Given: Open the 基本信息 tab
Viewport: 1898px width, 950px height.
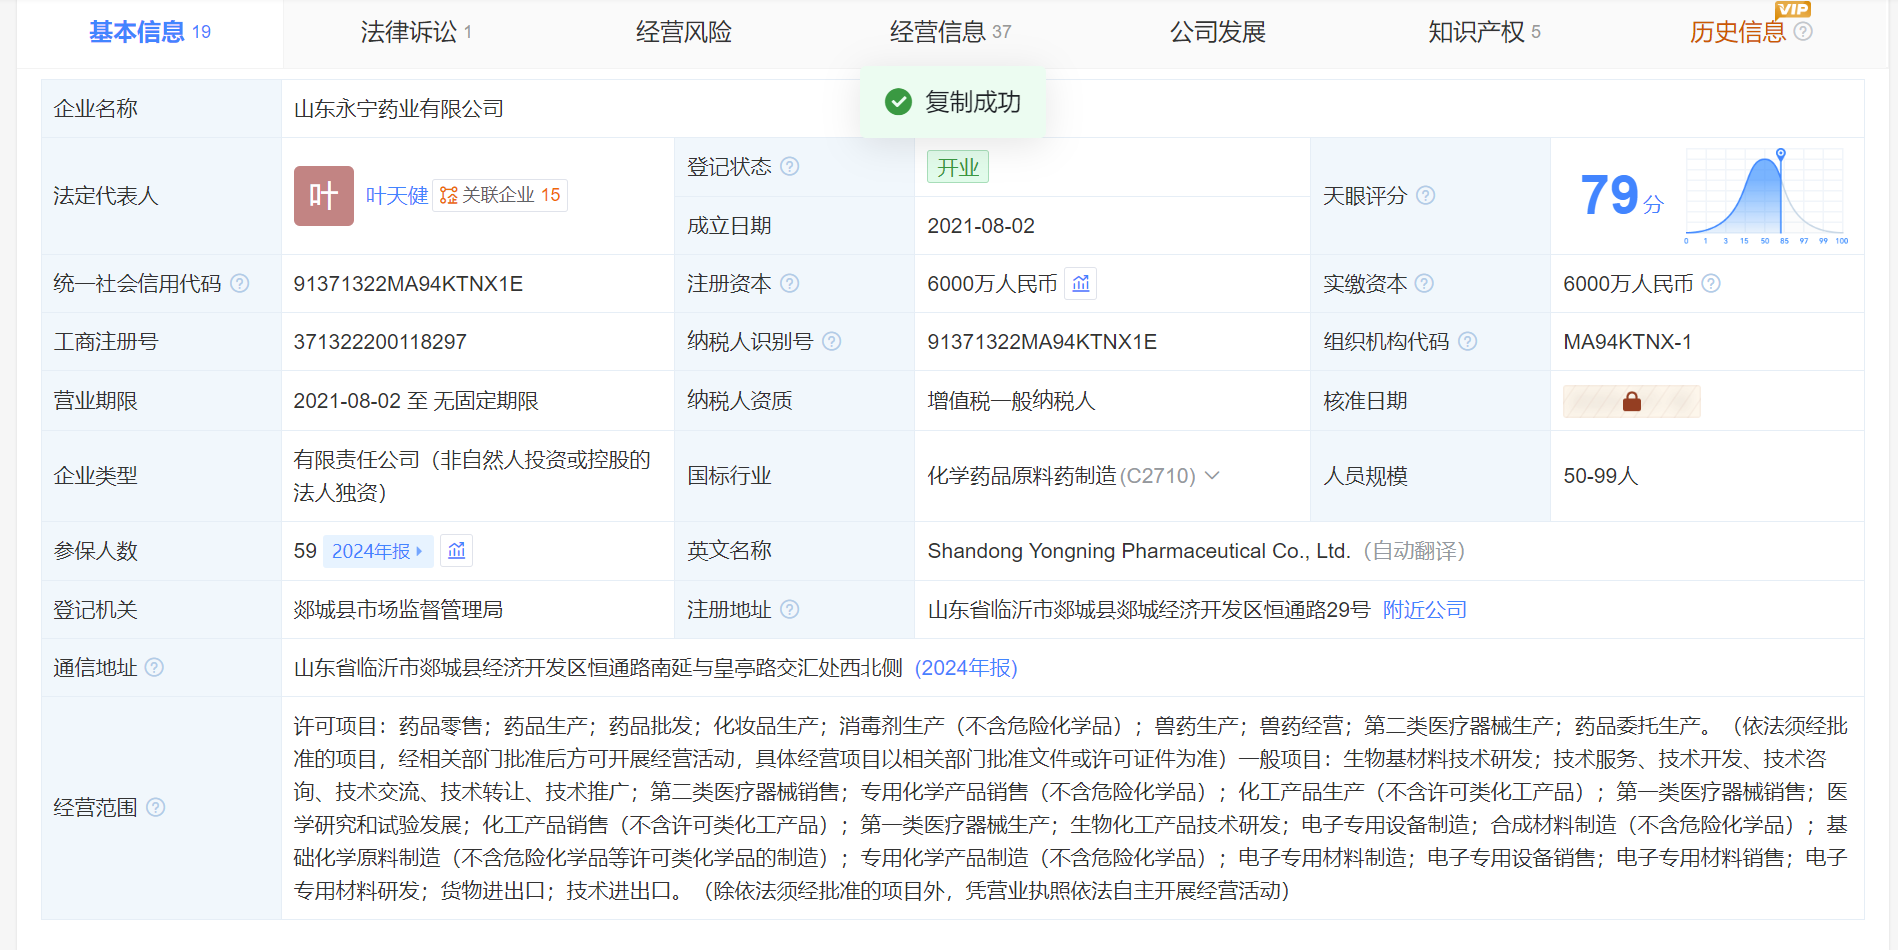Looking at the screenshot, I should point(150,32).
